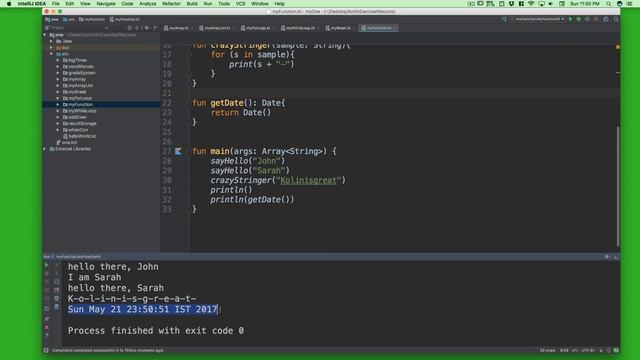Screen dimensions: 640x360
Task: Collapse the src folder
Action: 51,54
